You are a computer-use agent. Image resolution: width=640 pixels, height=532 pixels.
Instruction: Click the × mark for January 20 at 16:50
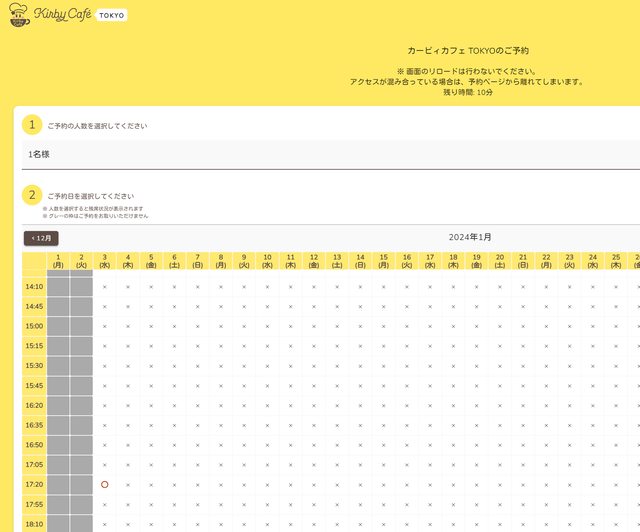coord(500,444)
